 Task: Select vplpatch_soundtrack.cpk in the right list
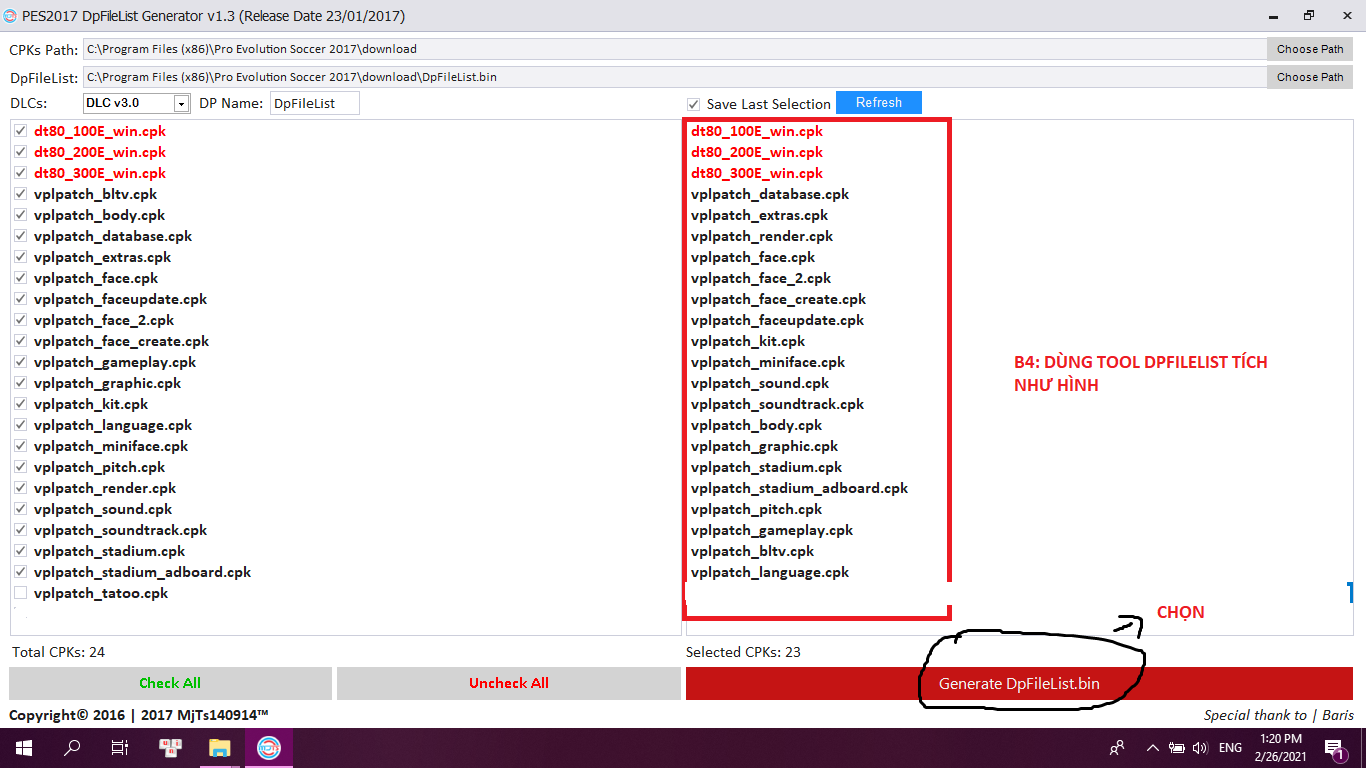pos(777,404)
